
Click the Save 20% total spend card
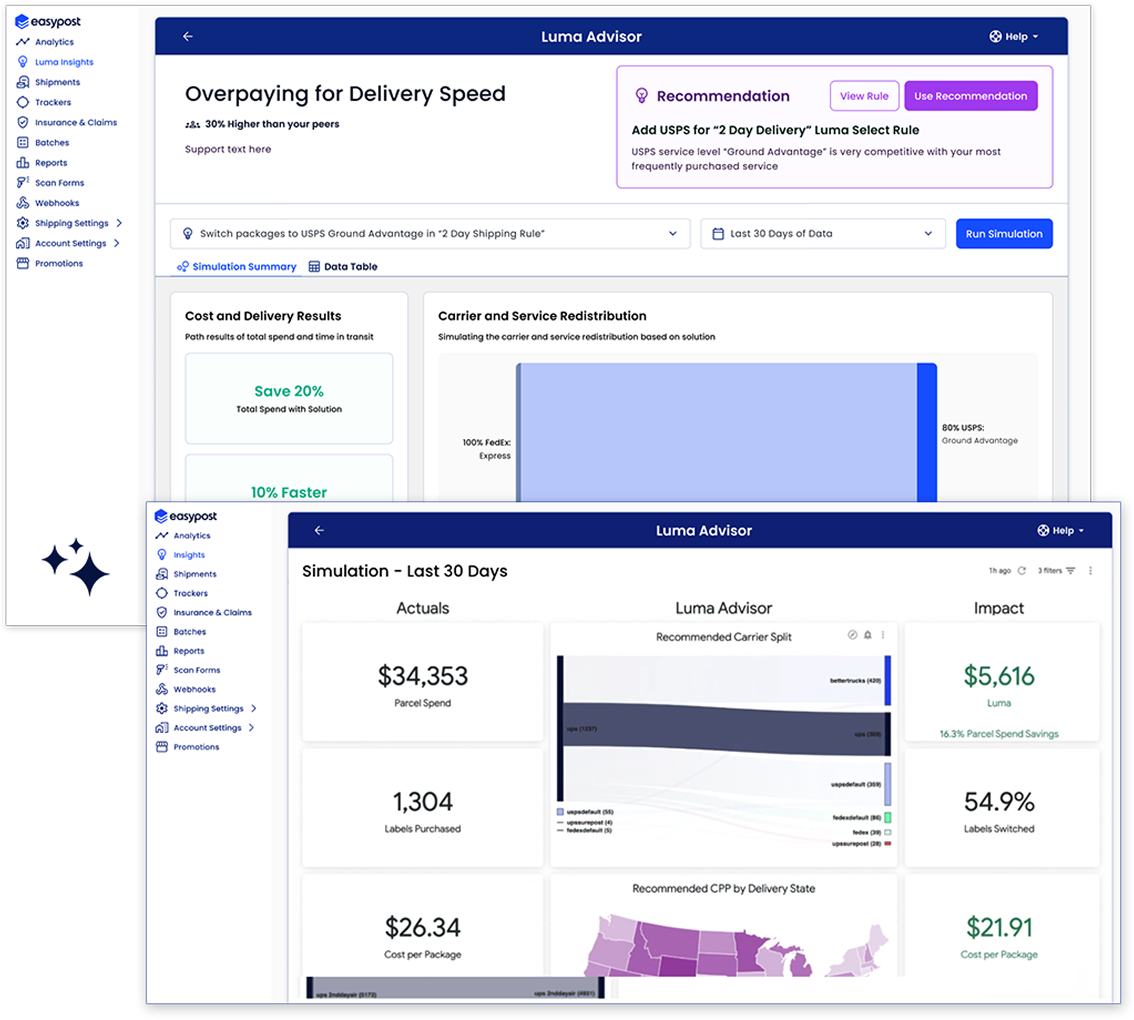289,399
